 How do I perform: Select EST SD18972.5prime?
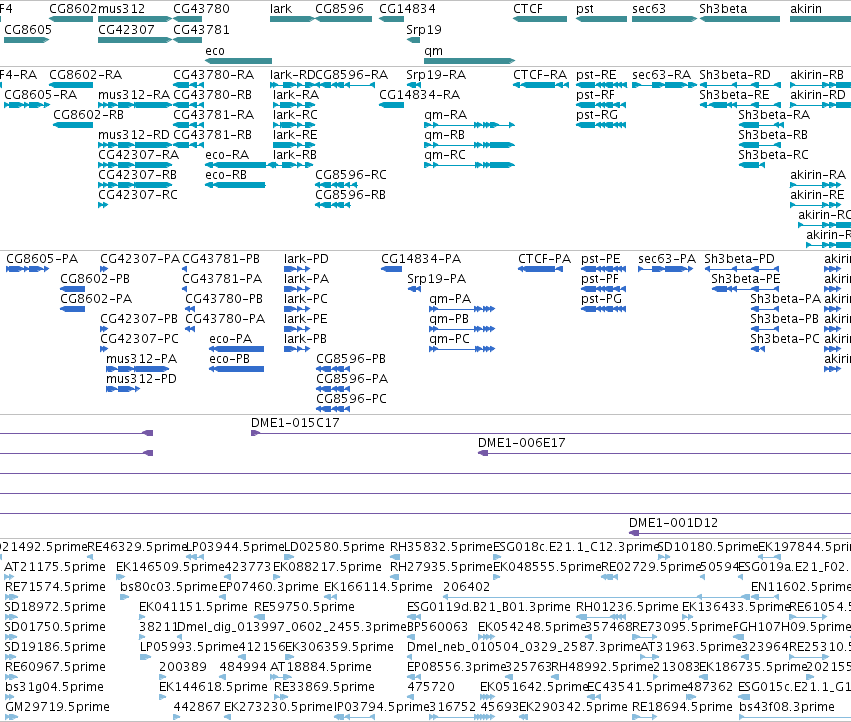55,606
